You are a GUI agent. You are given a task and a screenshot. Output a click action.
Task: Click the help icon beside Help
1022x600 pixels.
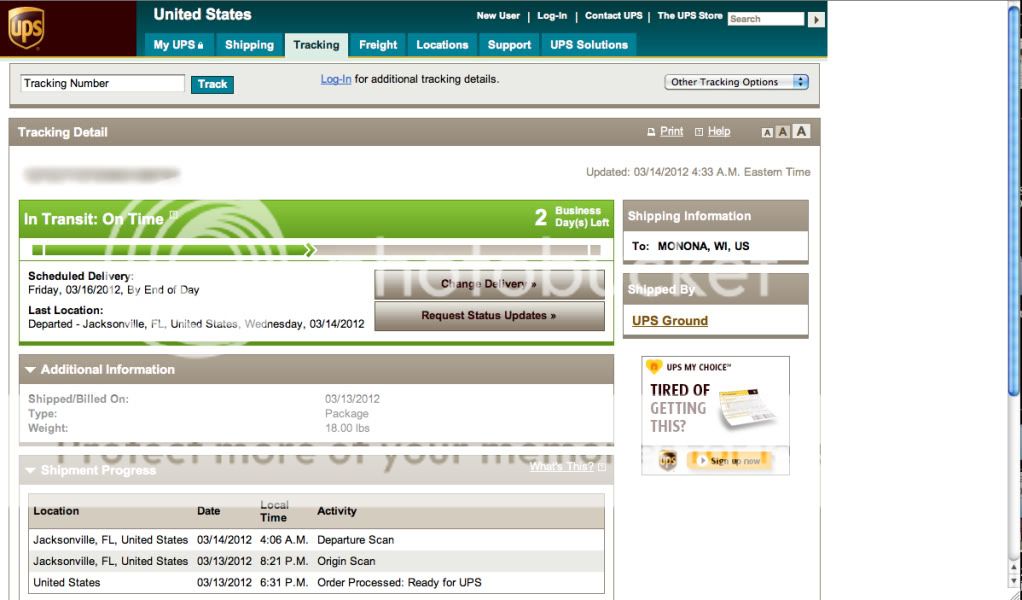click(x=699, y=132)
